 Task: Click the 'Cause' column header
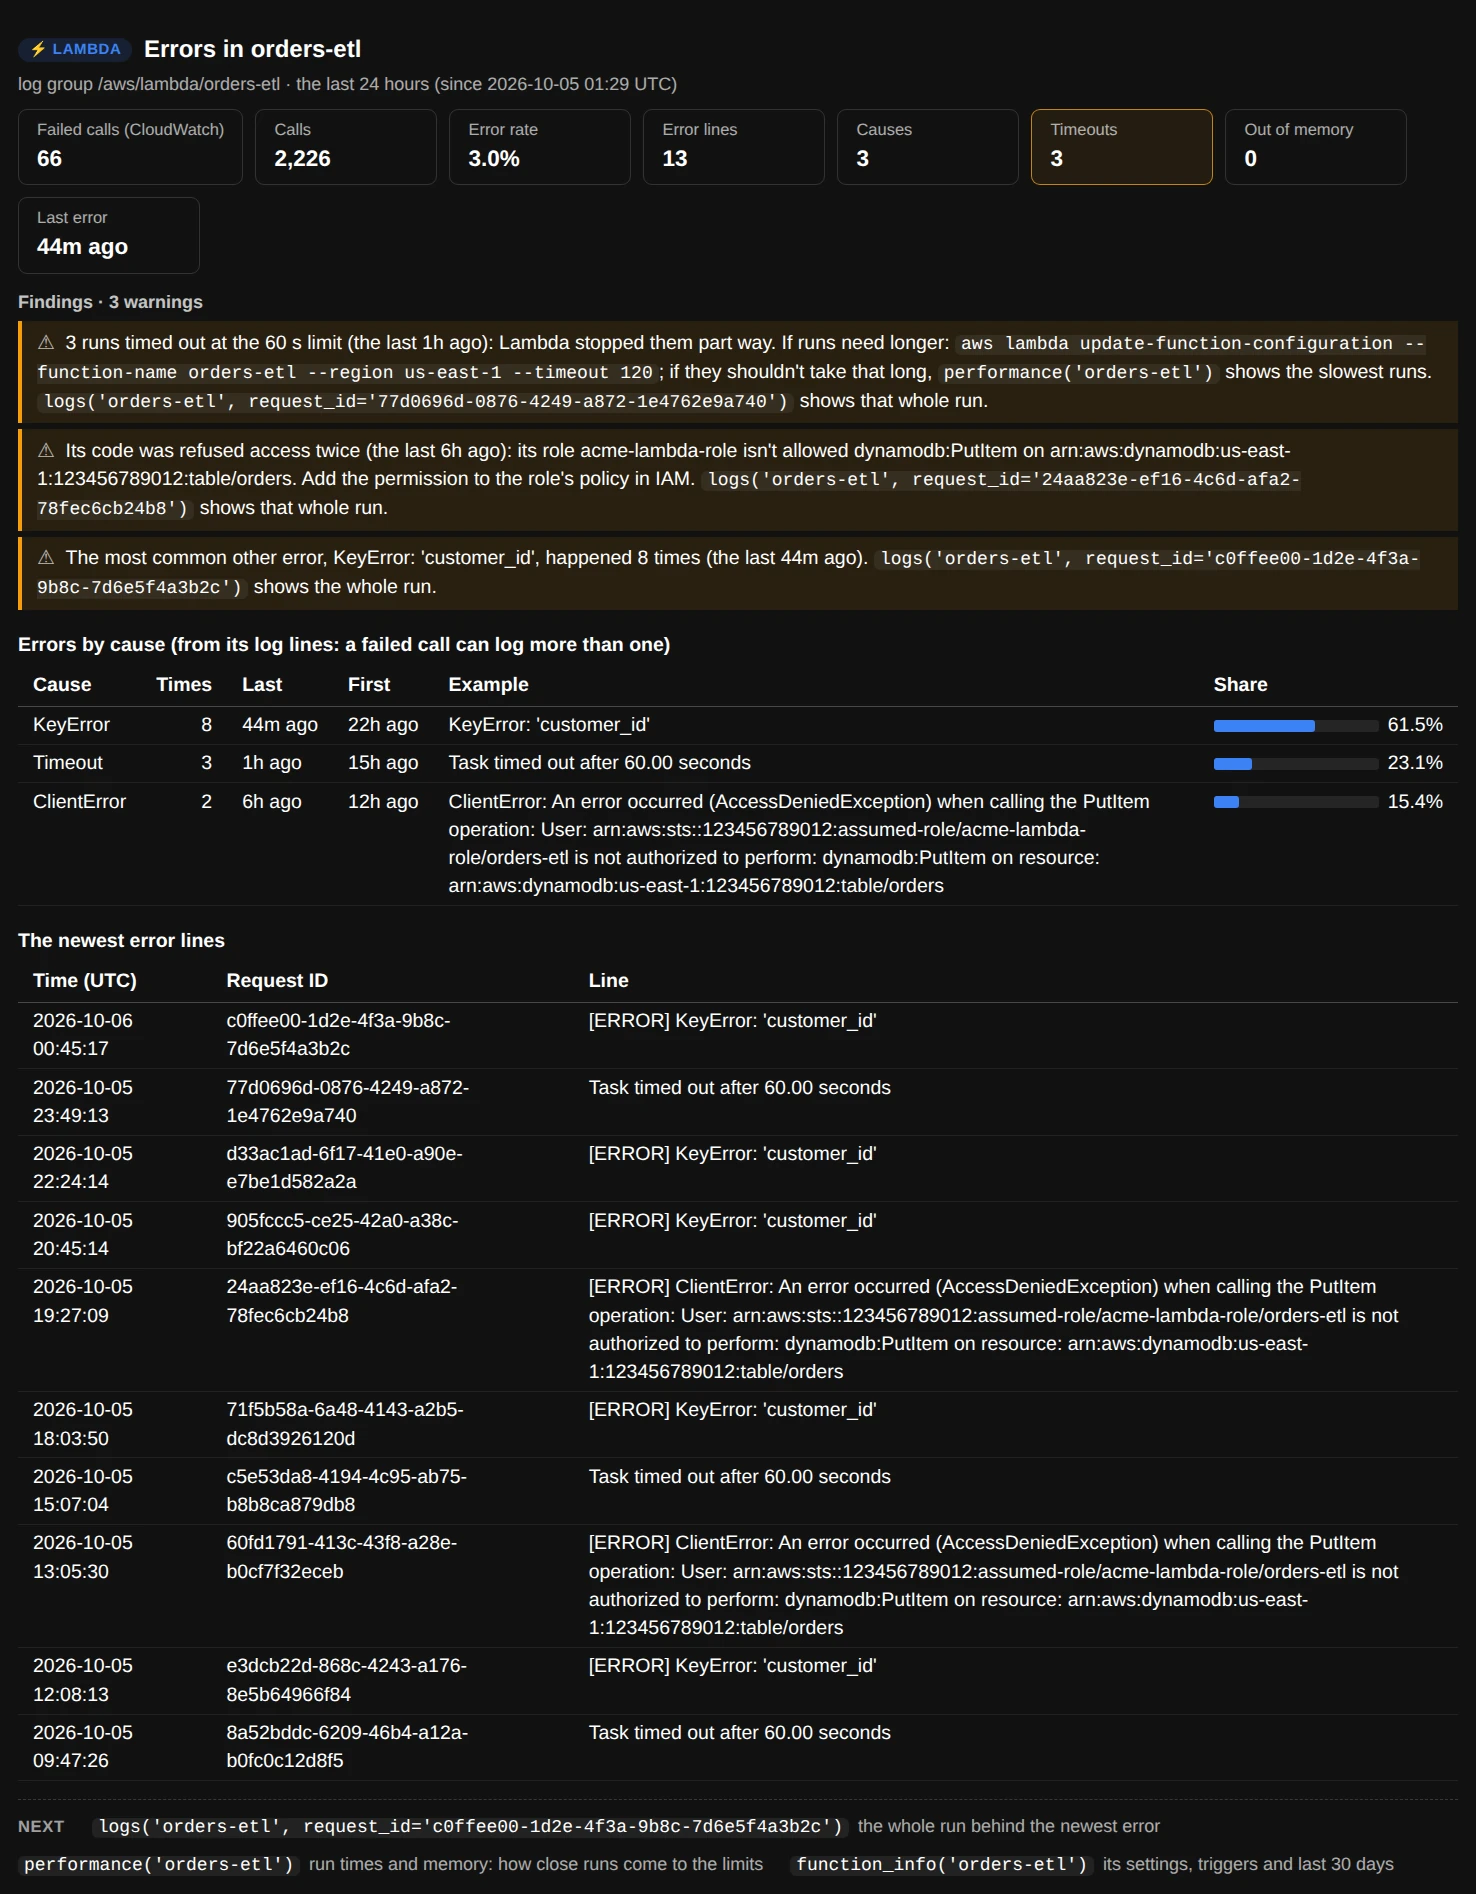tap(62, 685)
